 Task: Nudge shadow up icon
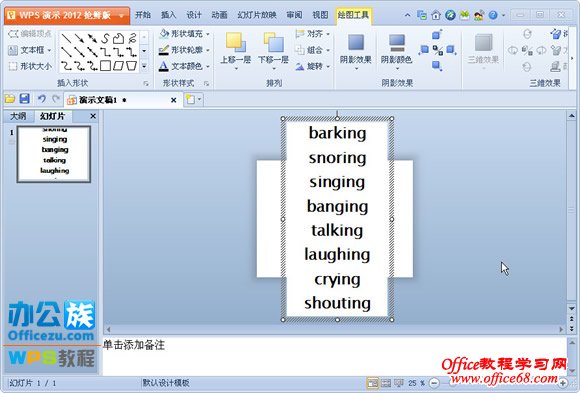(x=437, y=35)
